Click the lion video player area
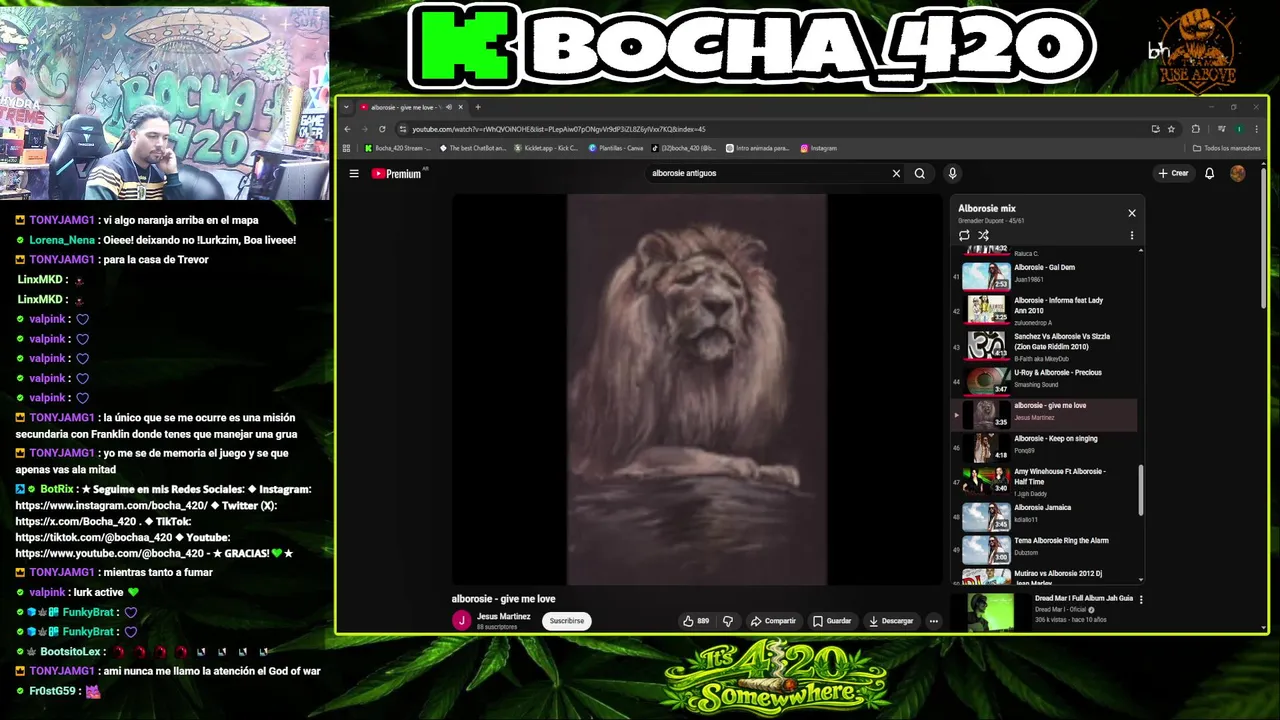This screenshot has height=720, width=1280. pos(697,389)
